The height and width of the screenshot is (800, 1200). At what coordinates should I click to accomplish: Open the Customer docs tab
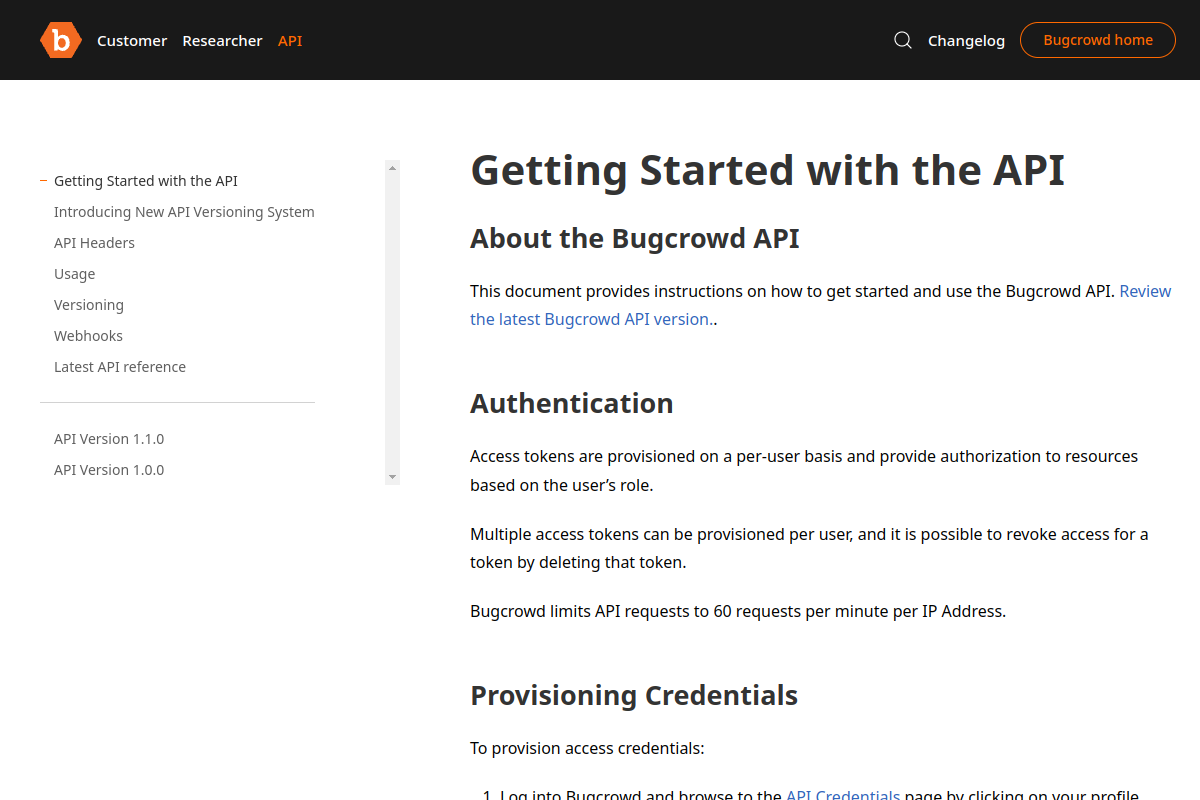pyautogui.click(x=132, y=41)
